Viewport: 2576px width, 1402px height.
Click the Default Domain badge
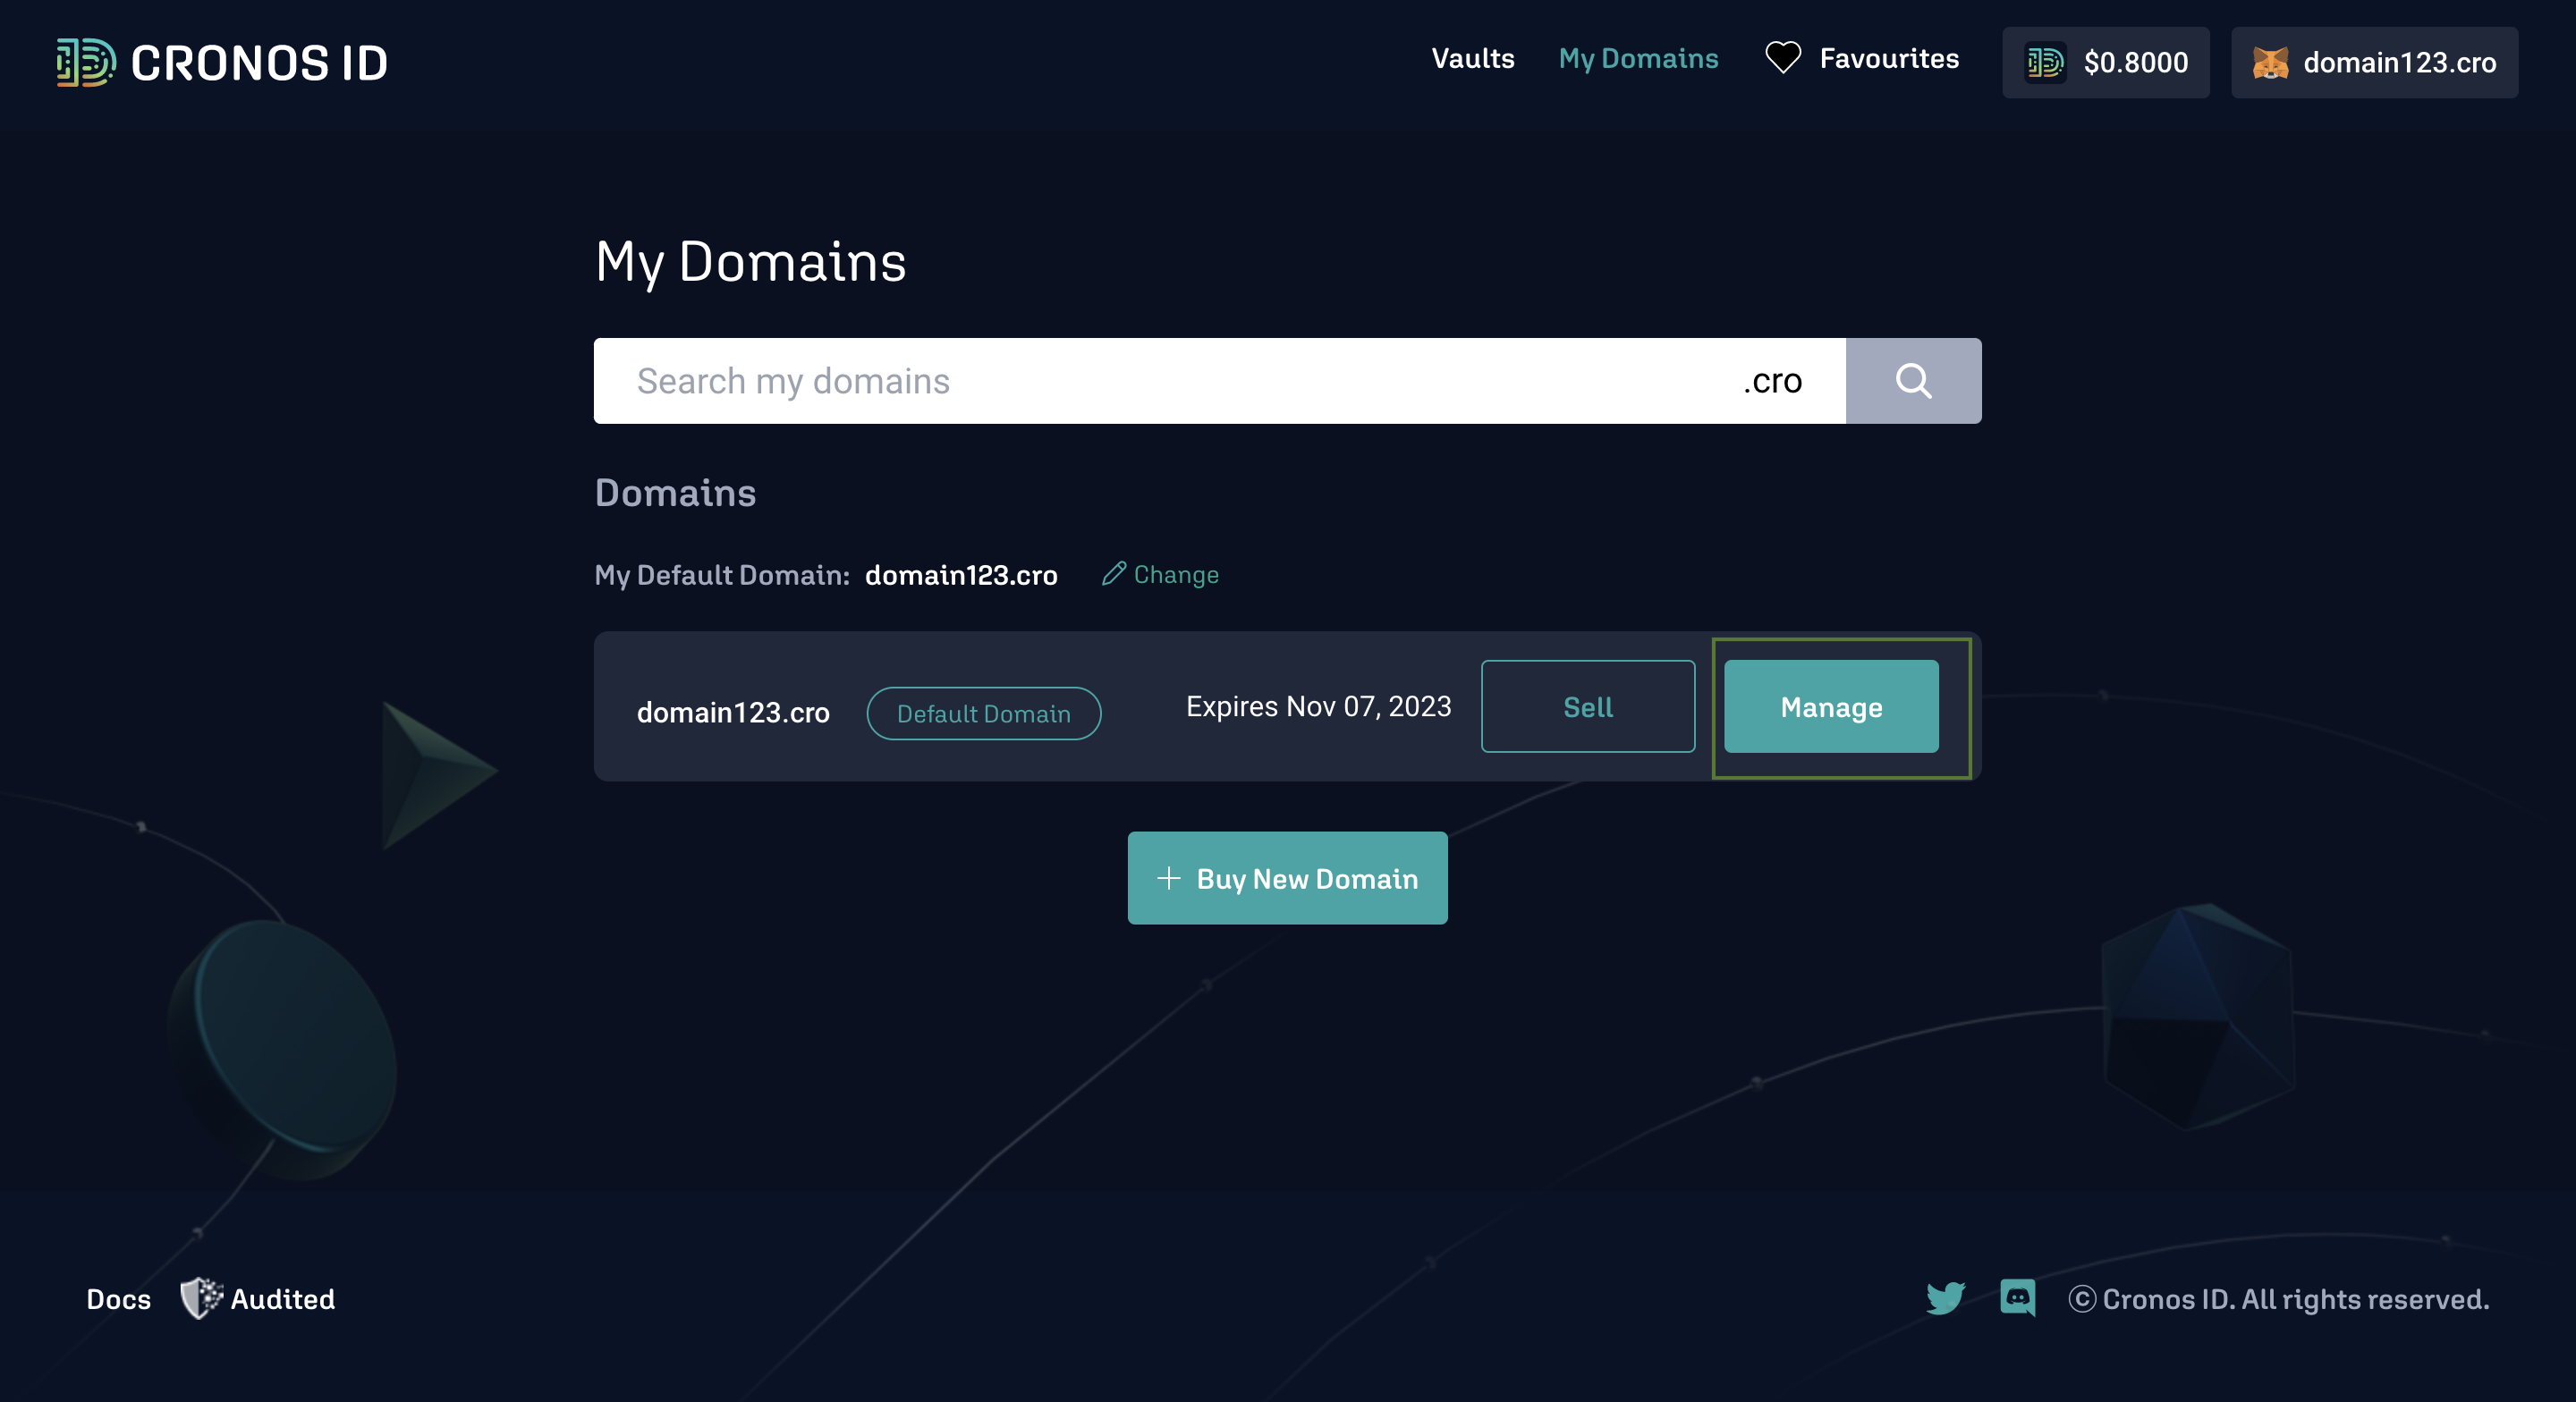coord(983,713)
